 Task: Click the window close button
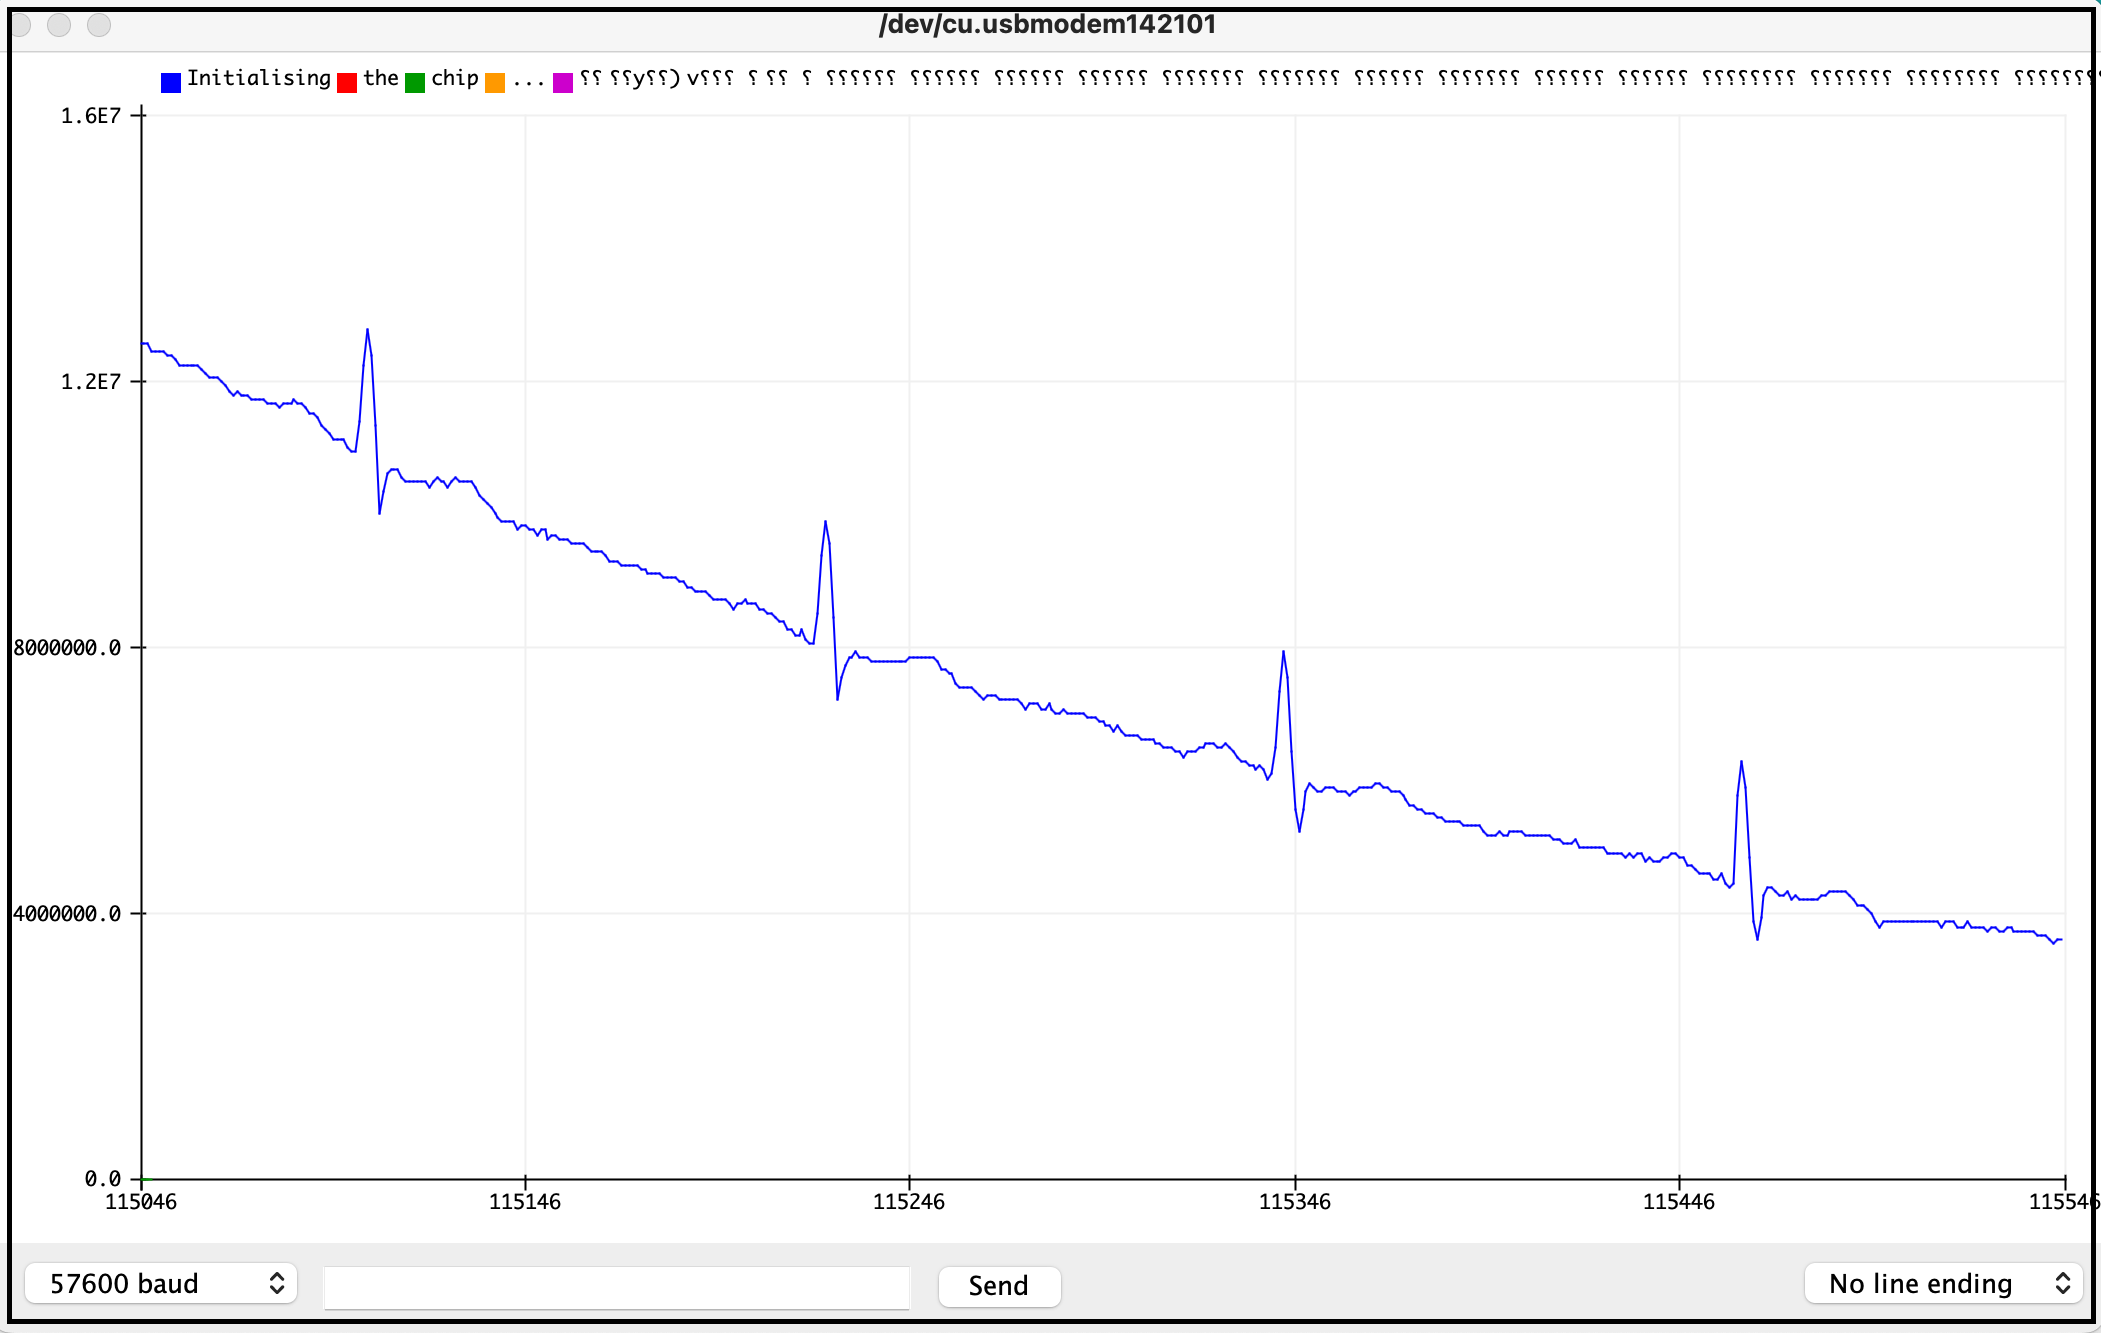tap(20, 25)
